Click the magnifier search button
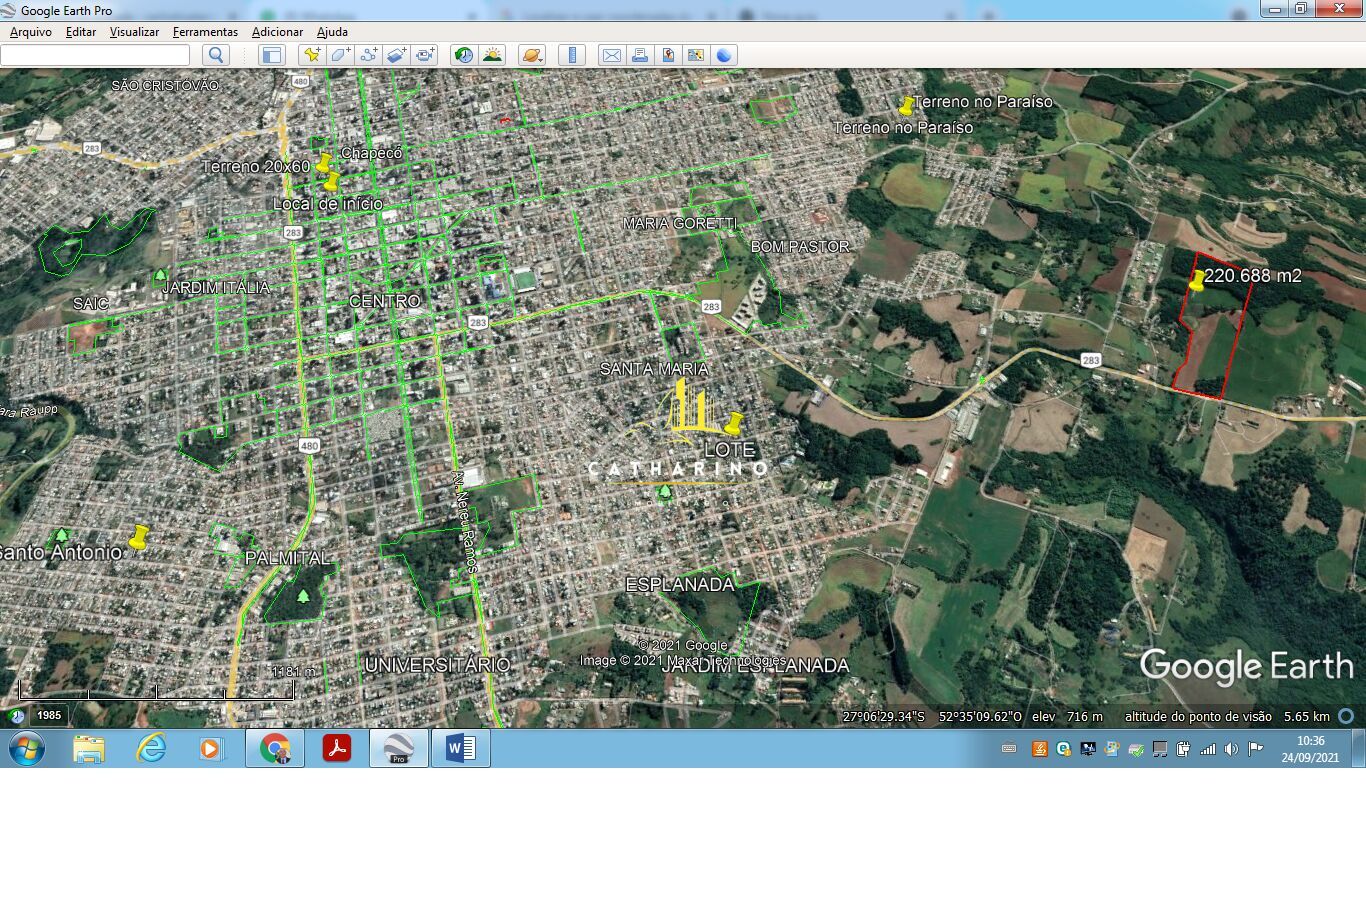The image size is (1366, 900). click(215, 55)
